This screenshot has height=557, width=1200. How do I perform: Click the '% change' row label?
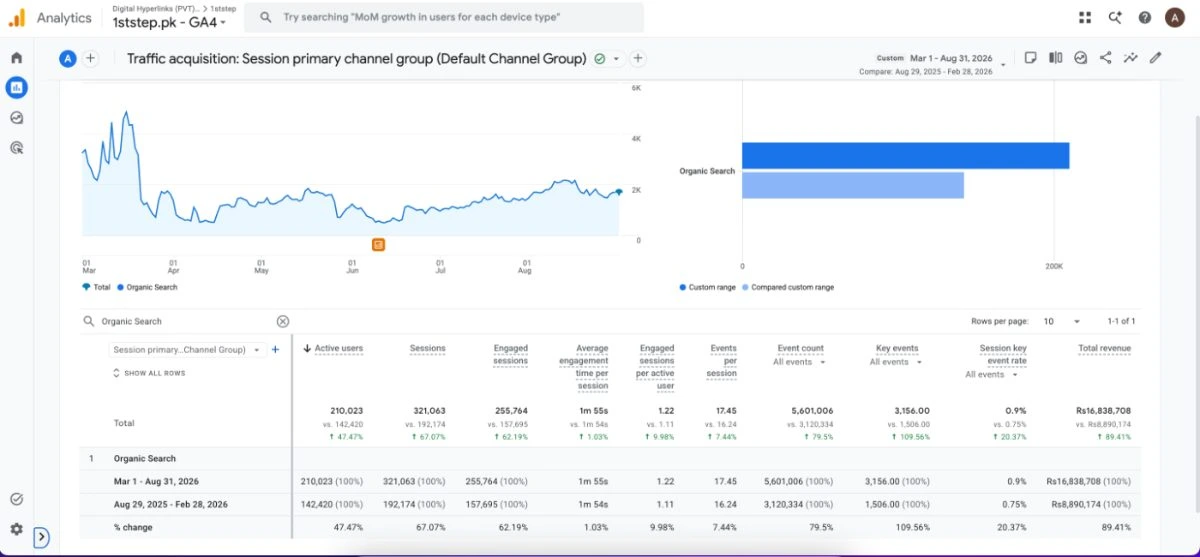(x=133, y=527)
